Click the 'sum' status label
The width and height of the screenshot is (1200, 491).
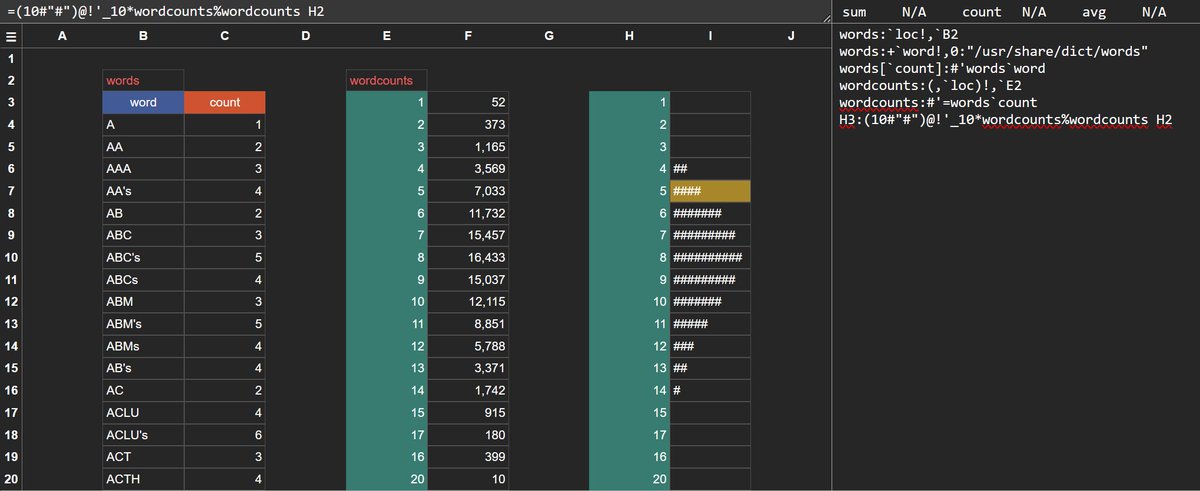854,12
